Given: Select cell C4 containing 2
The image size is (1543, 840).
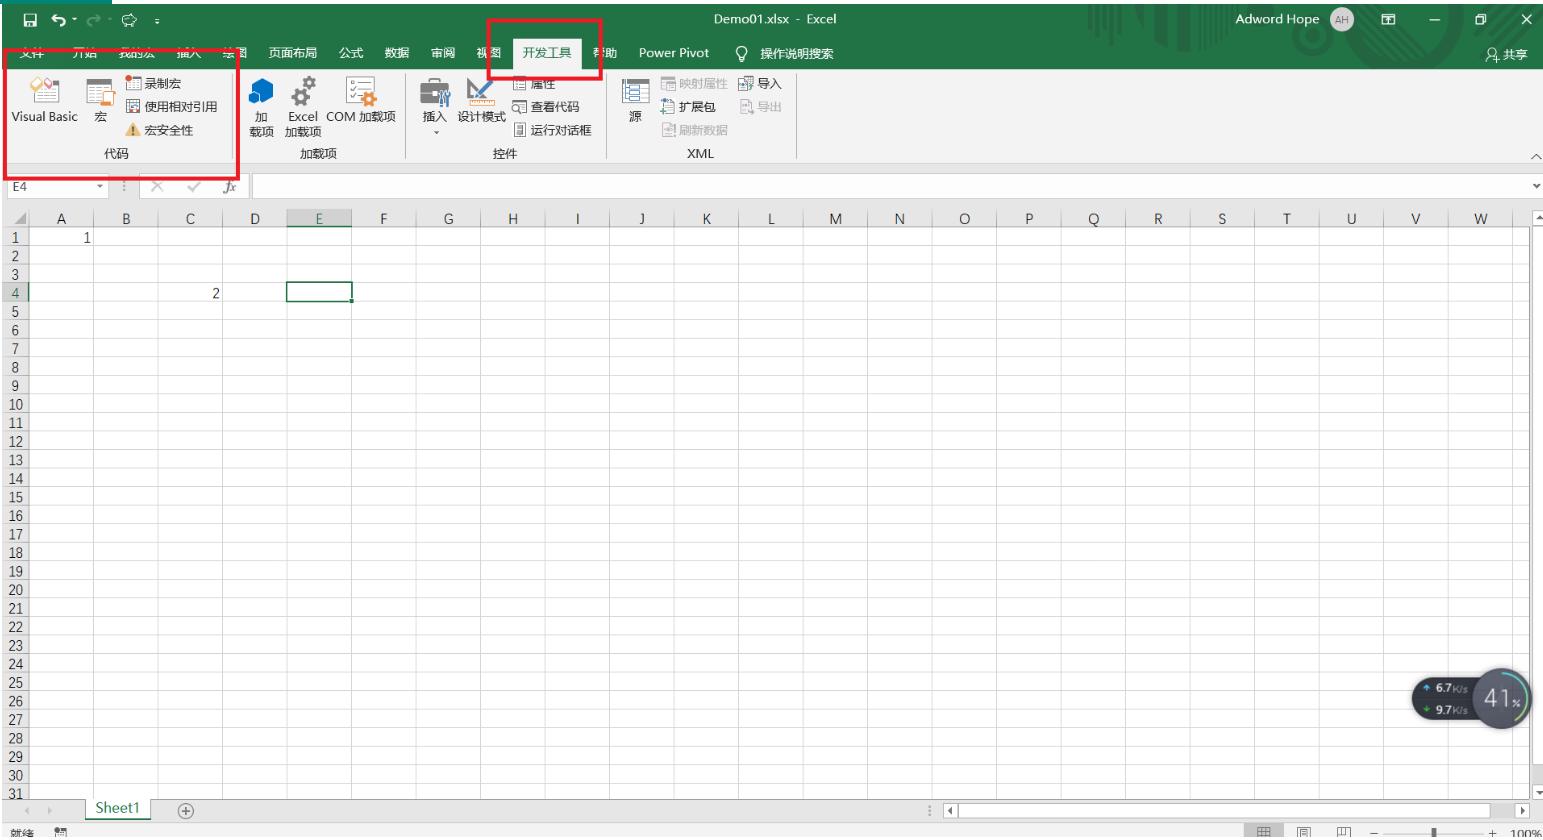Looking at the screenshot, I should pyautogui.click(x=190, y=293).
